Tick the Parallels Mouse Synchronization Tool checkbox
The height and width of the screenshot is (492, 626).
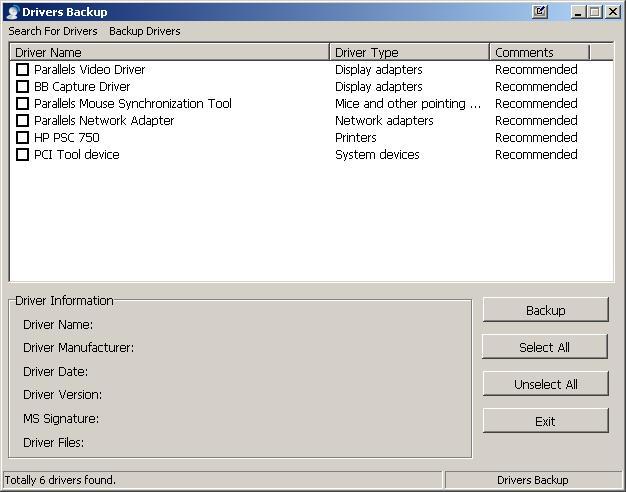(22, 103)
